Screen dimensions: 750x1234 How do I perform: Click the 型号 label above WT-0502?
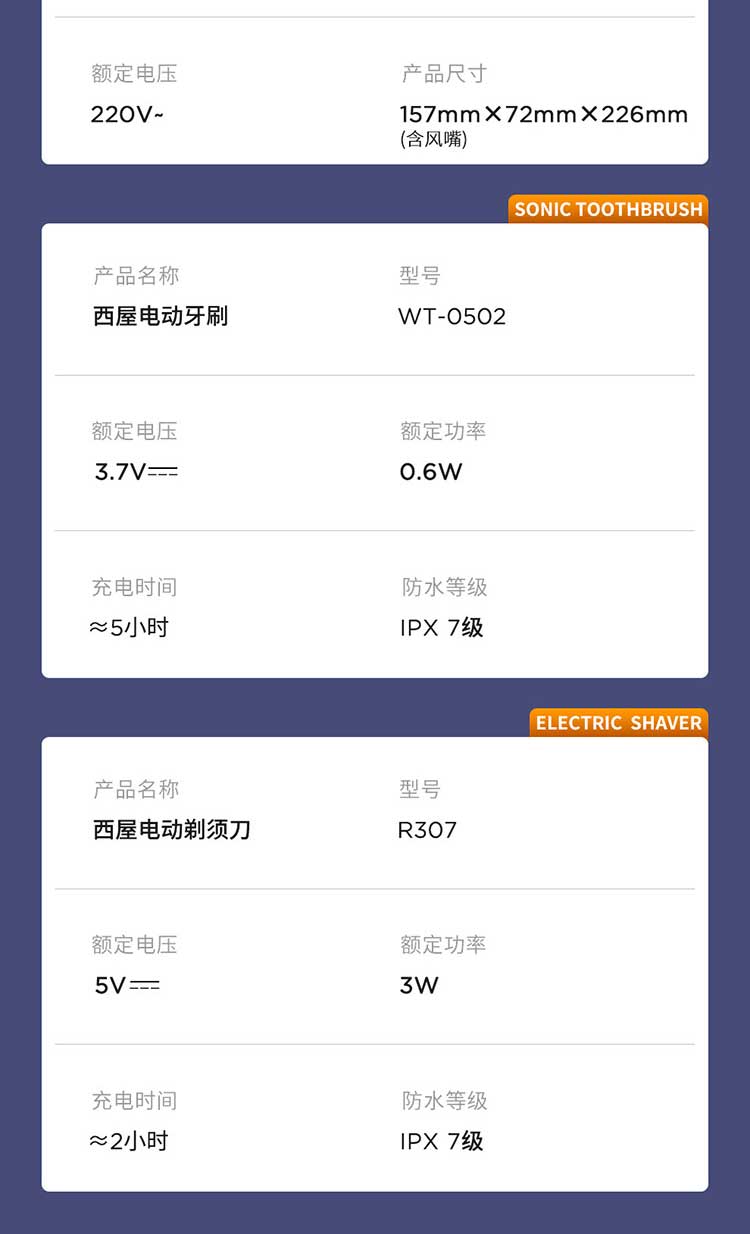point(419,276)
